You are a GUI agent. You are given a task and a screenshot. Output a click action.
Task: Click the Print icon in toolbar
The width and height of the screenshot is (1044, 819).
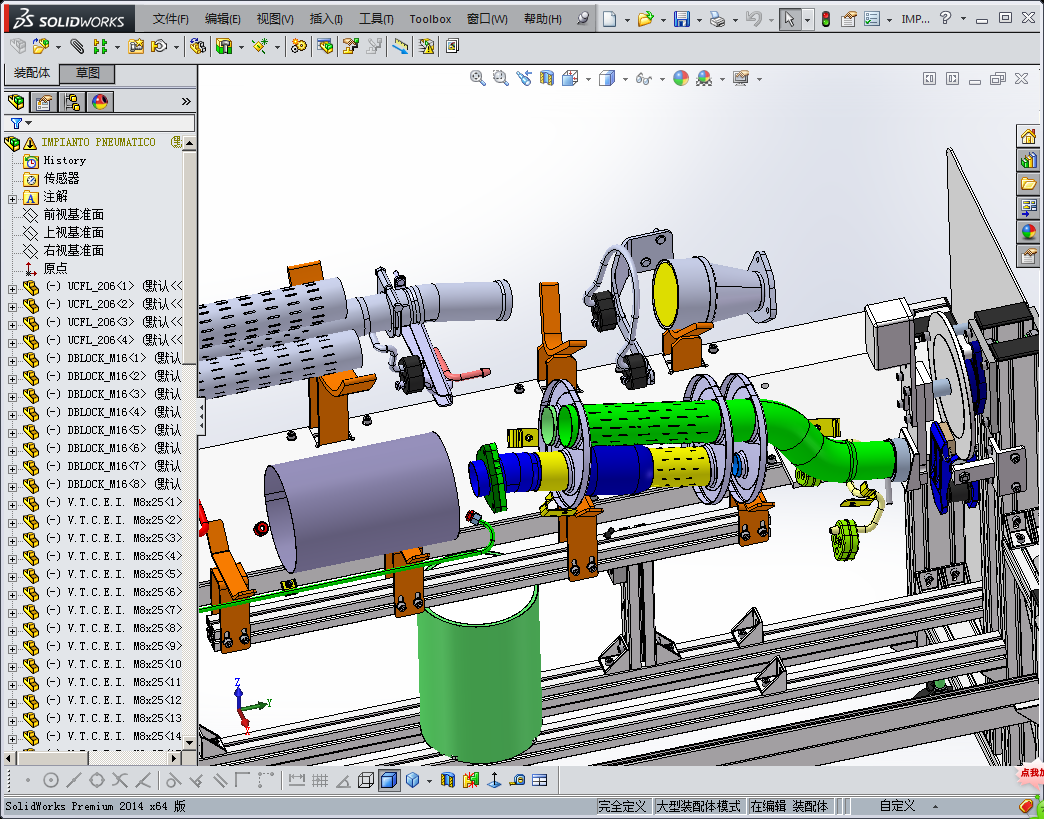click(717, 19)
